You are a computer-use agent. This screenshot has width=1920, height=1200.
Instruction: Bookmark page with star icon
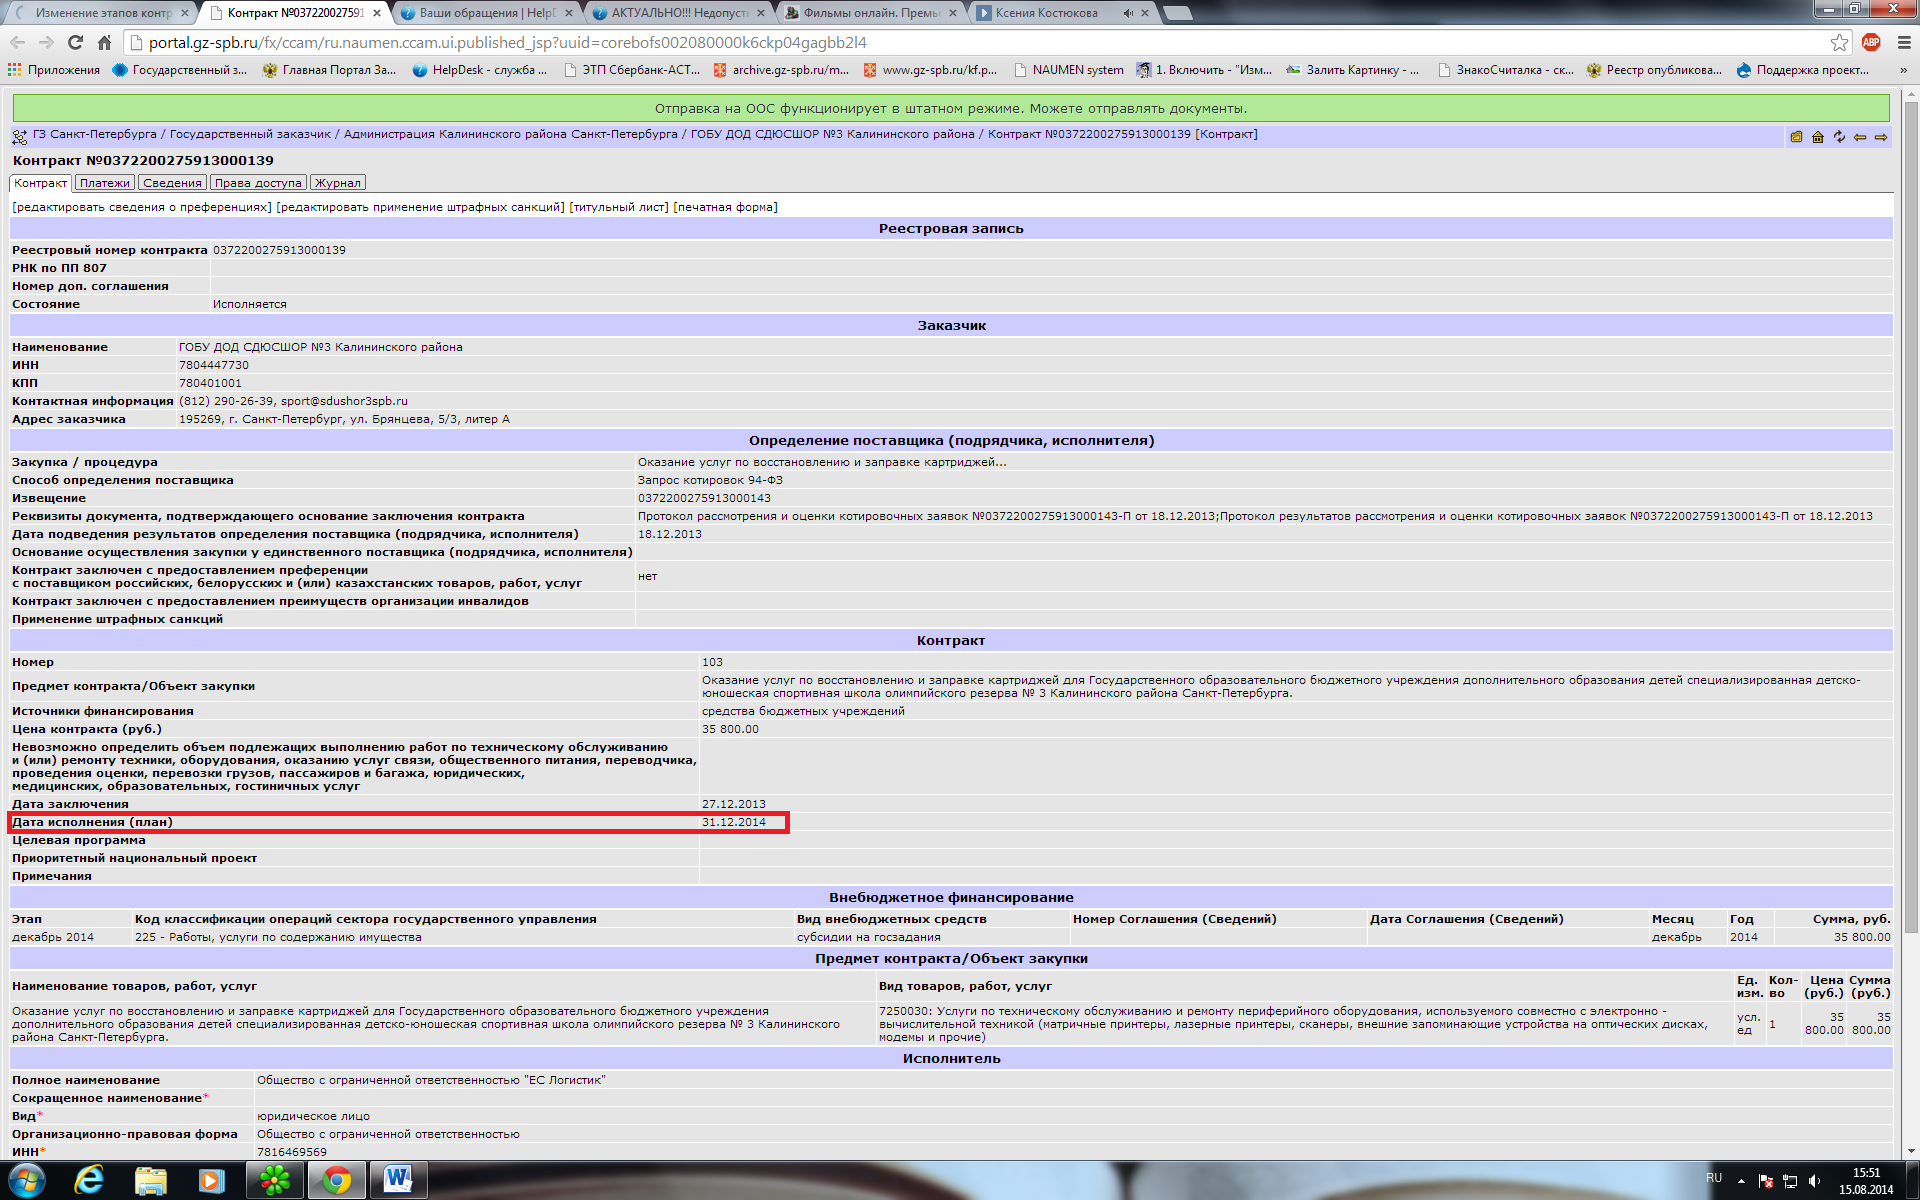coord(1839,42)
